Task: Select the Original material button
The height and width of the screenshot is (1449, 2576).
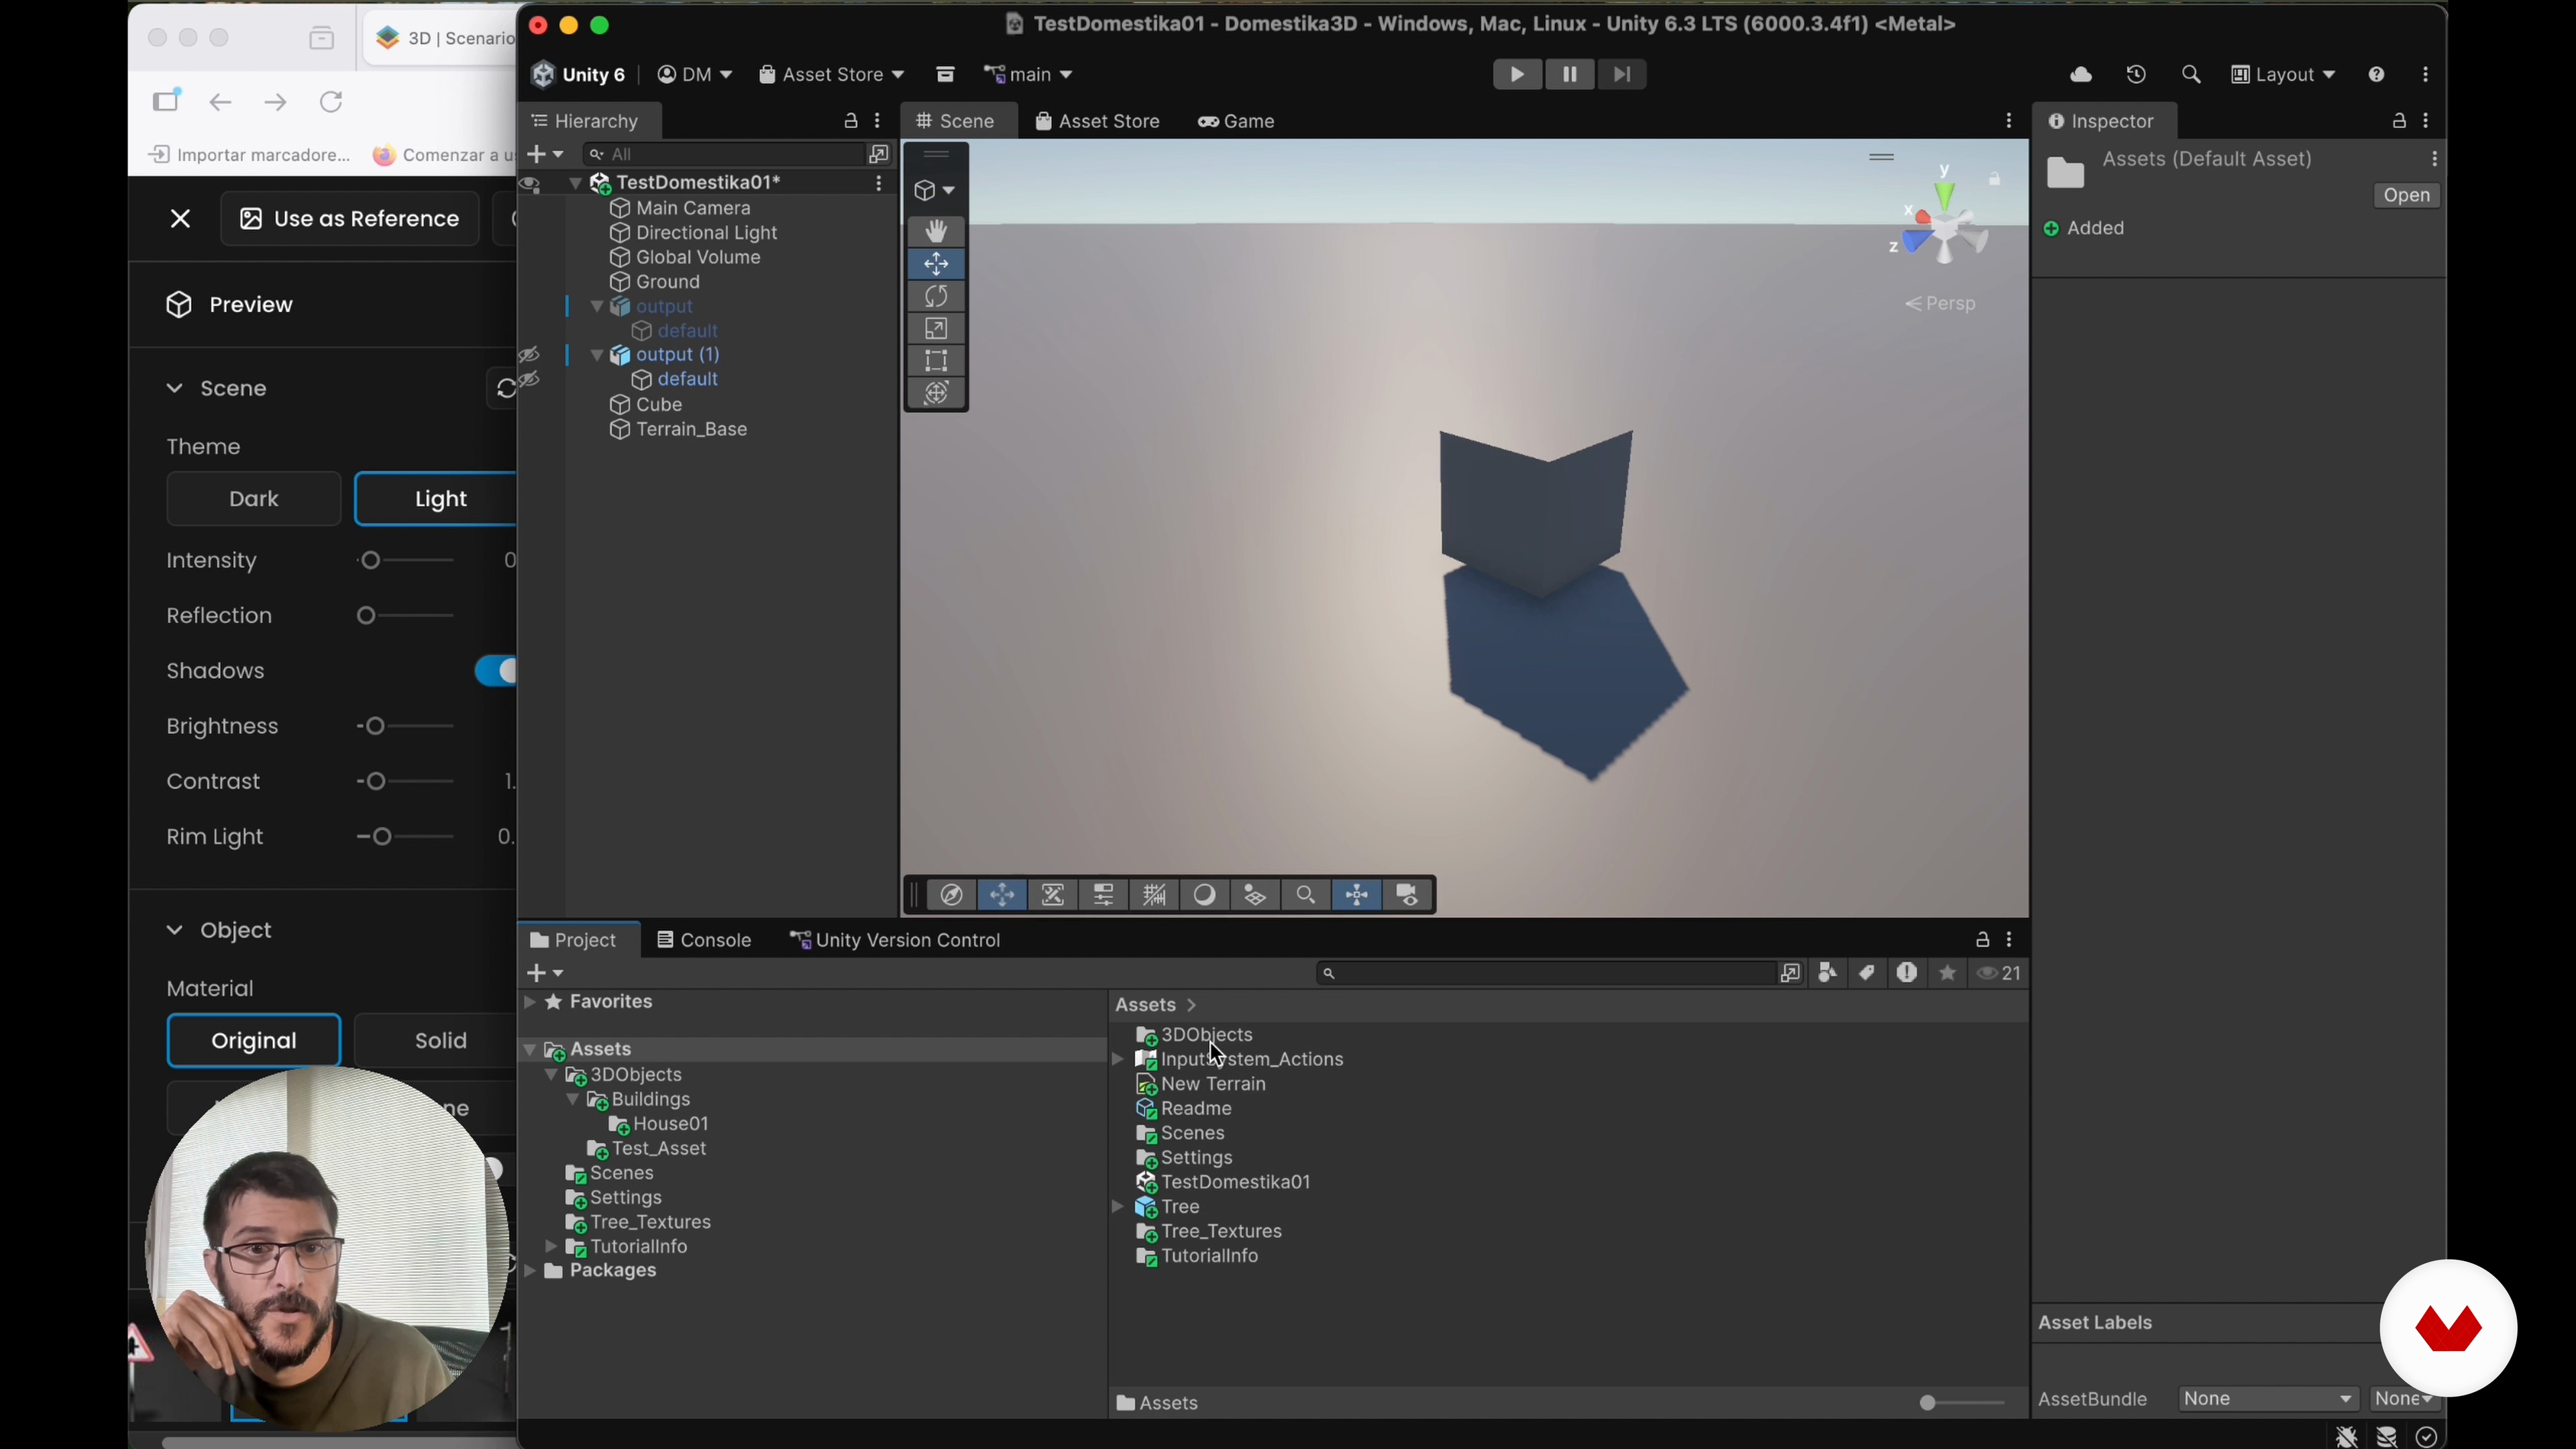Action: (x=254, y=1041)
